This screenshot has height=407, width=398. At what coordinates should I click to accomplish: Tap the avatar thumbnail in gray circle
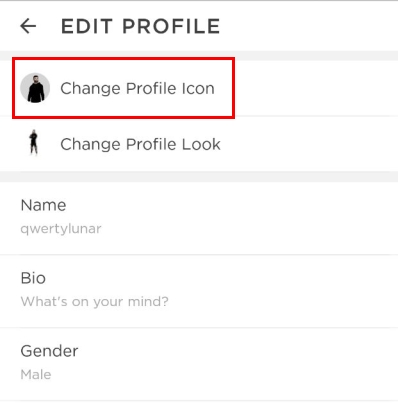click(35, 88)
